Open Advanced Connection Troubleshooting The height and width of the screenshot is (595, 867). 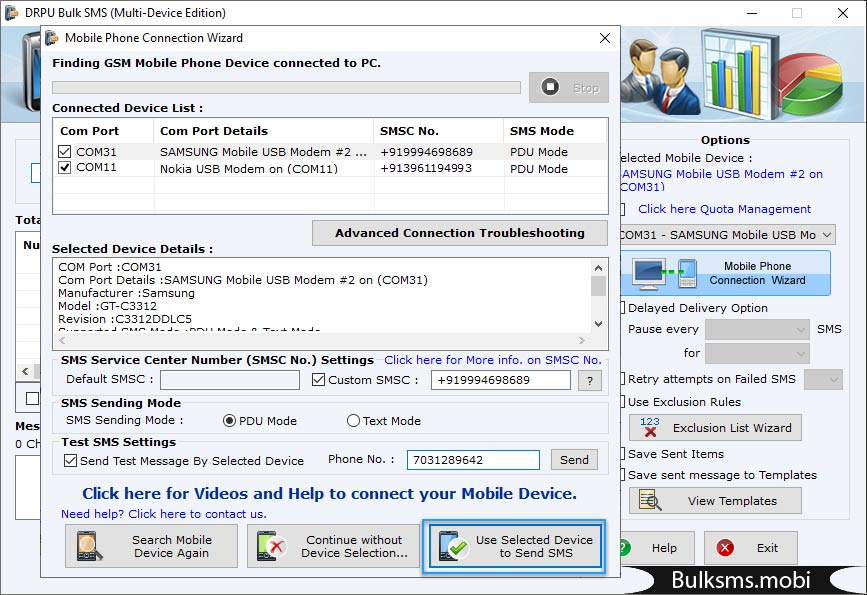[459, 233]
